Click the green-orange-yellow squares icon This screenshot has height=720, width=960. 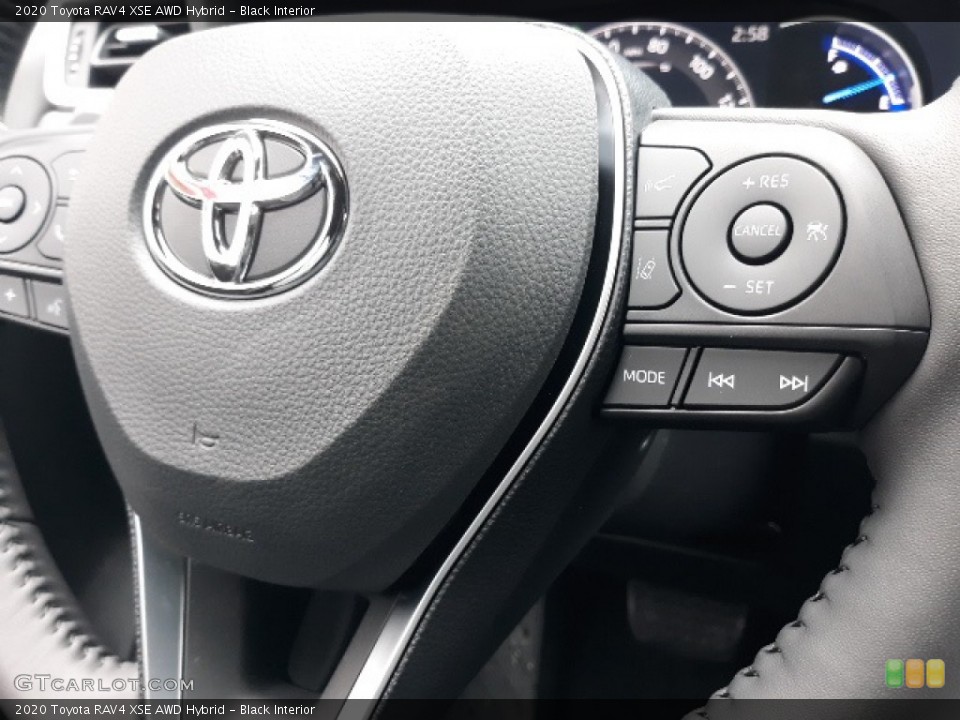(x=915, y=673)
